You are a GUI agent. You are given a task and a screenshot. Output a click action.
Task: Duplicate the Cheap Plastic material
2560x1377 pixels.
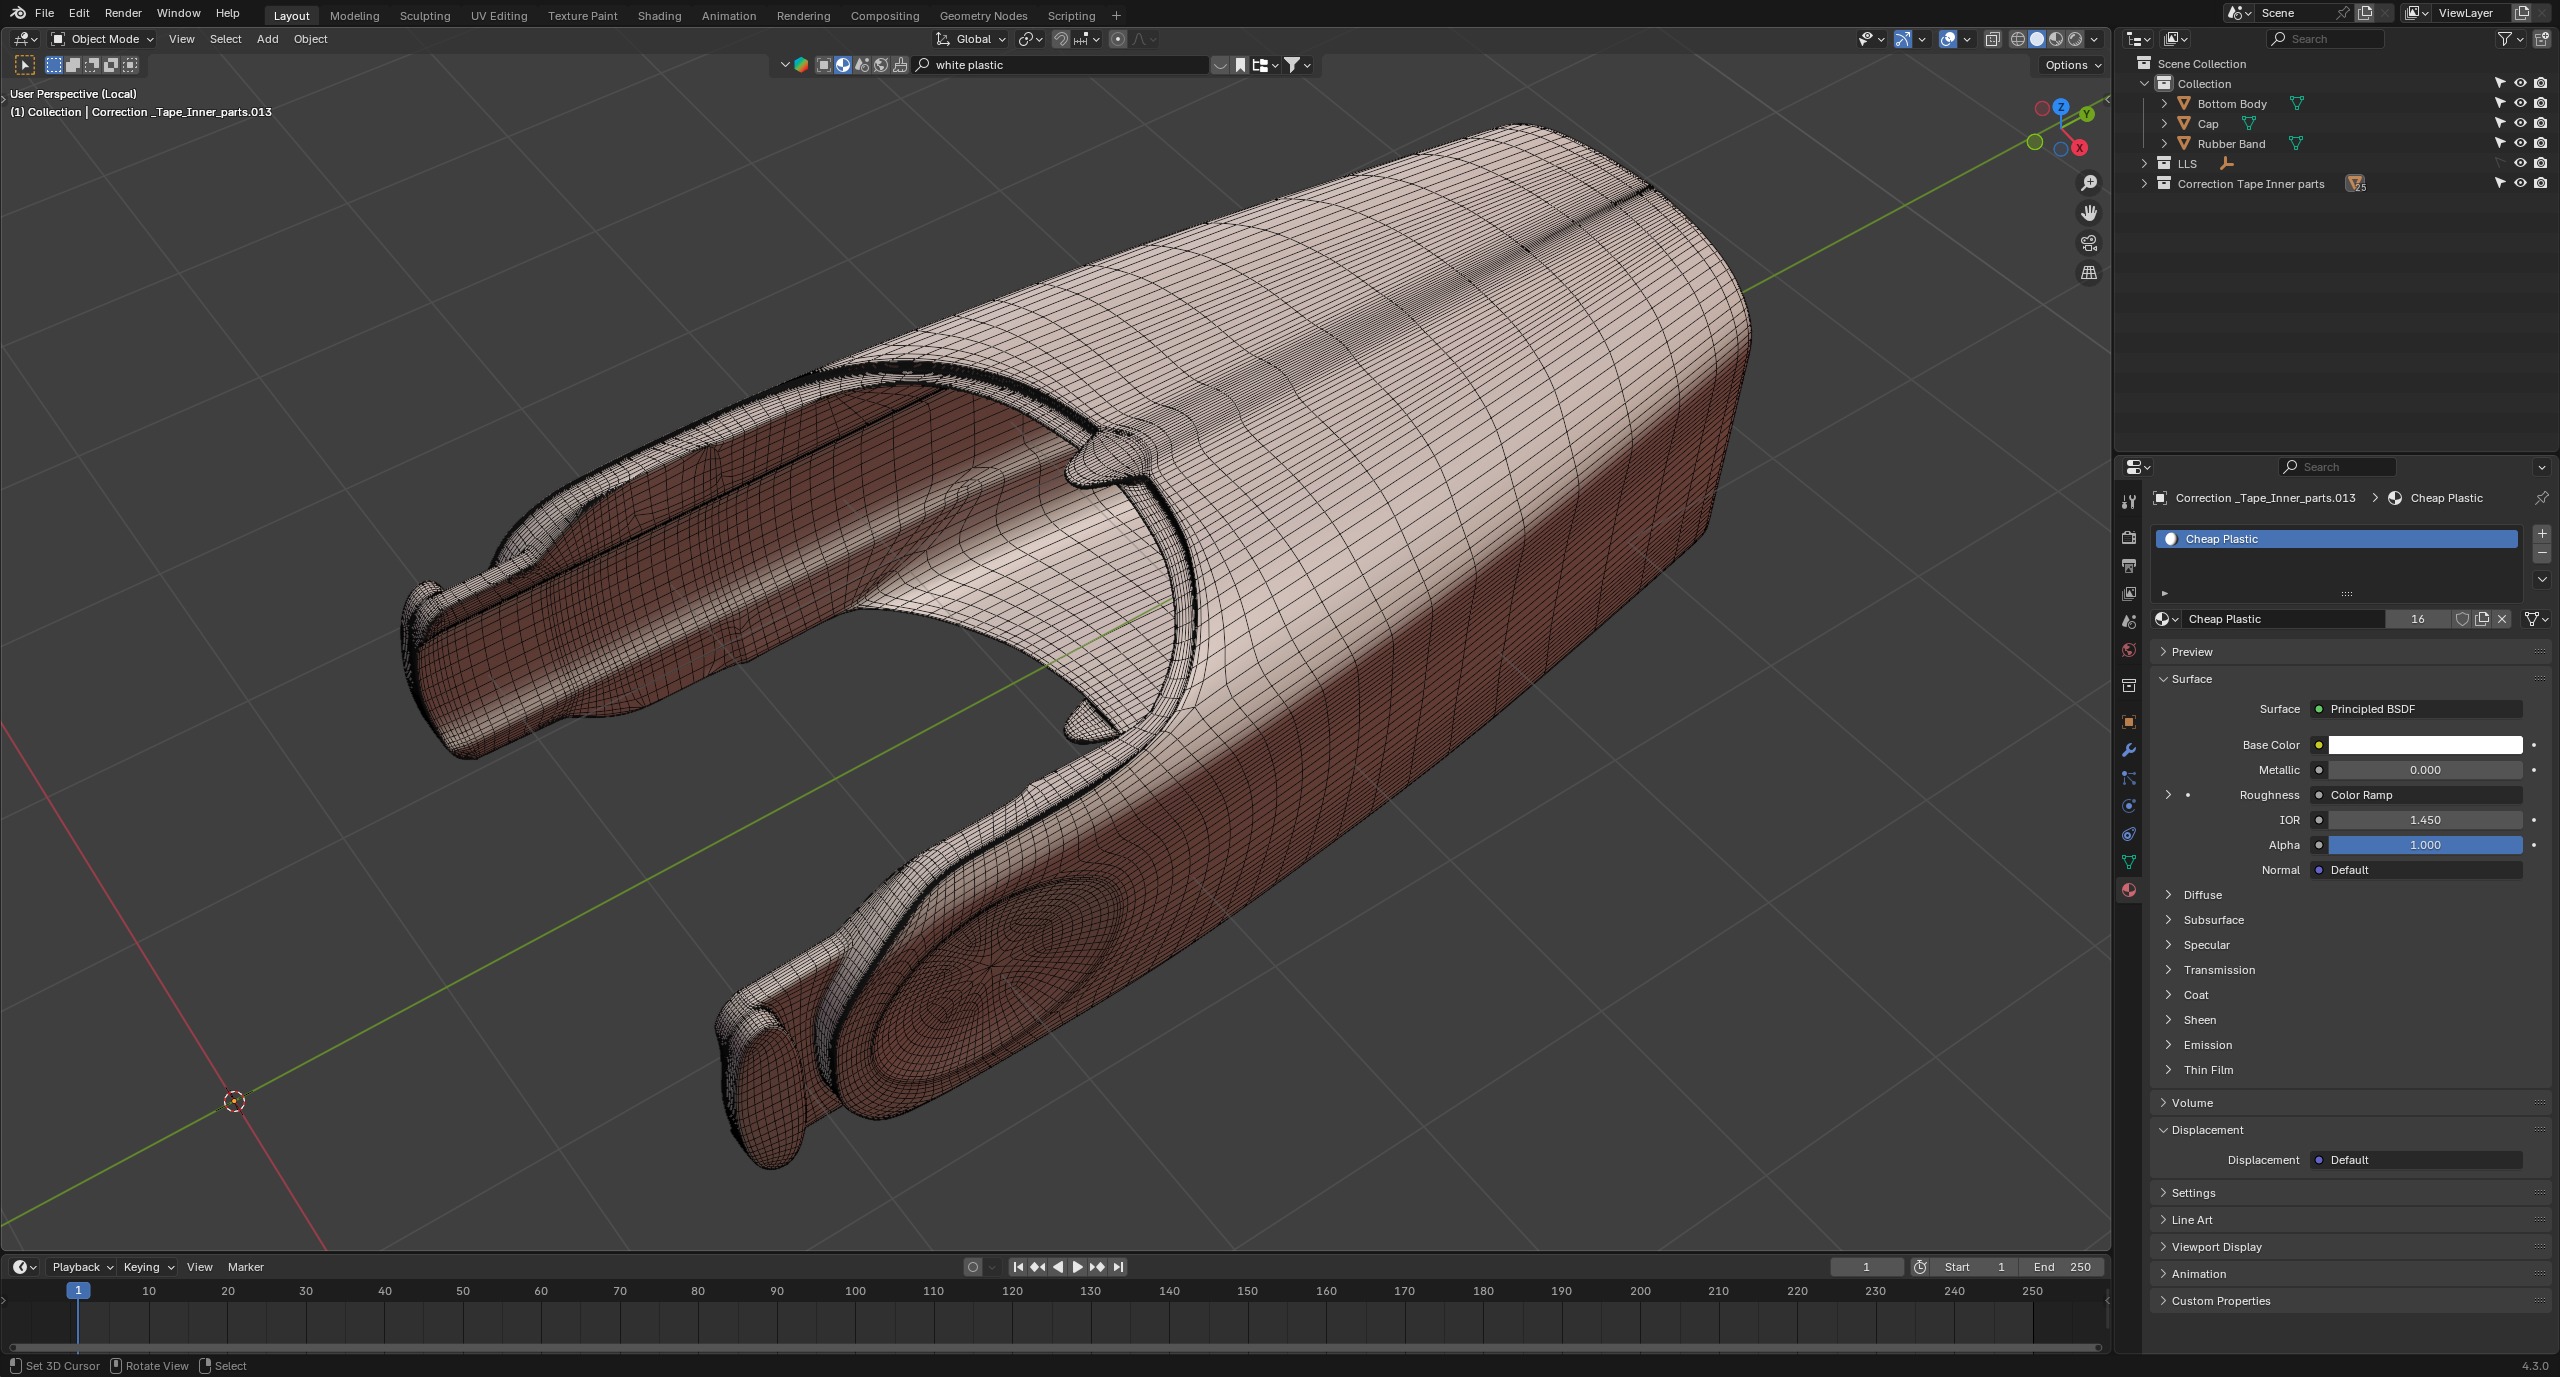point(2482,619)
